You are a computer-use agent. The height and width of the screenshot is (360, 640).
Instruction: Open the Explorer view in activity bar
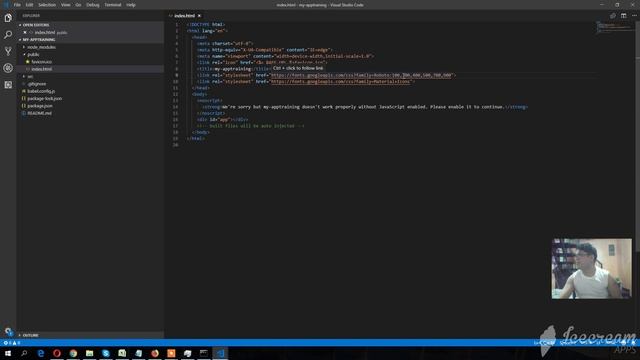pos(8,18)
